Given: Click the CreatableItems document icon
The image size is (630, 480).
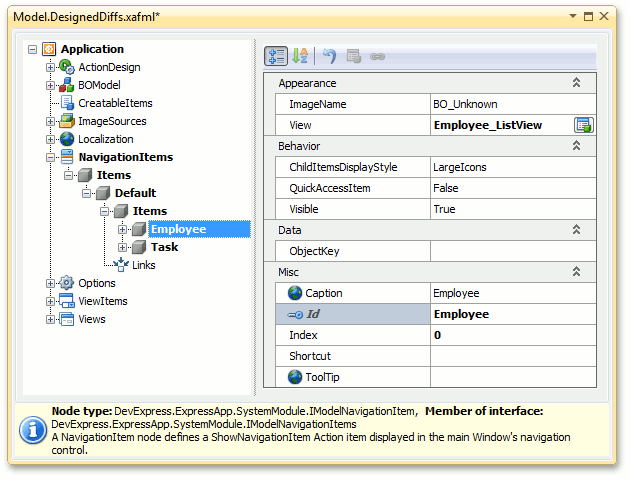Looking at the screenshot, I should click(67, 103).
